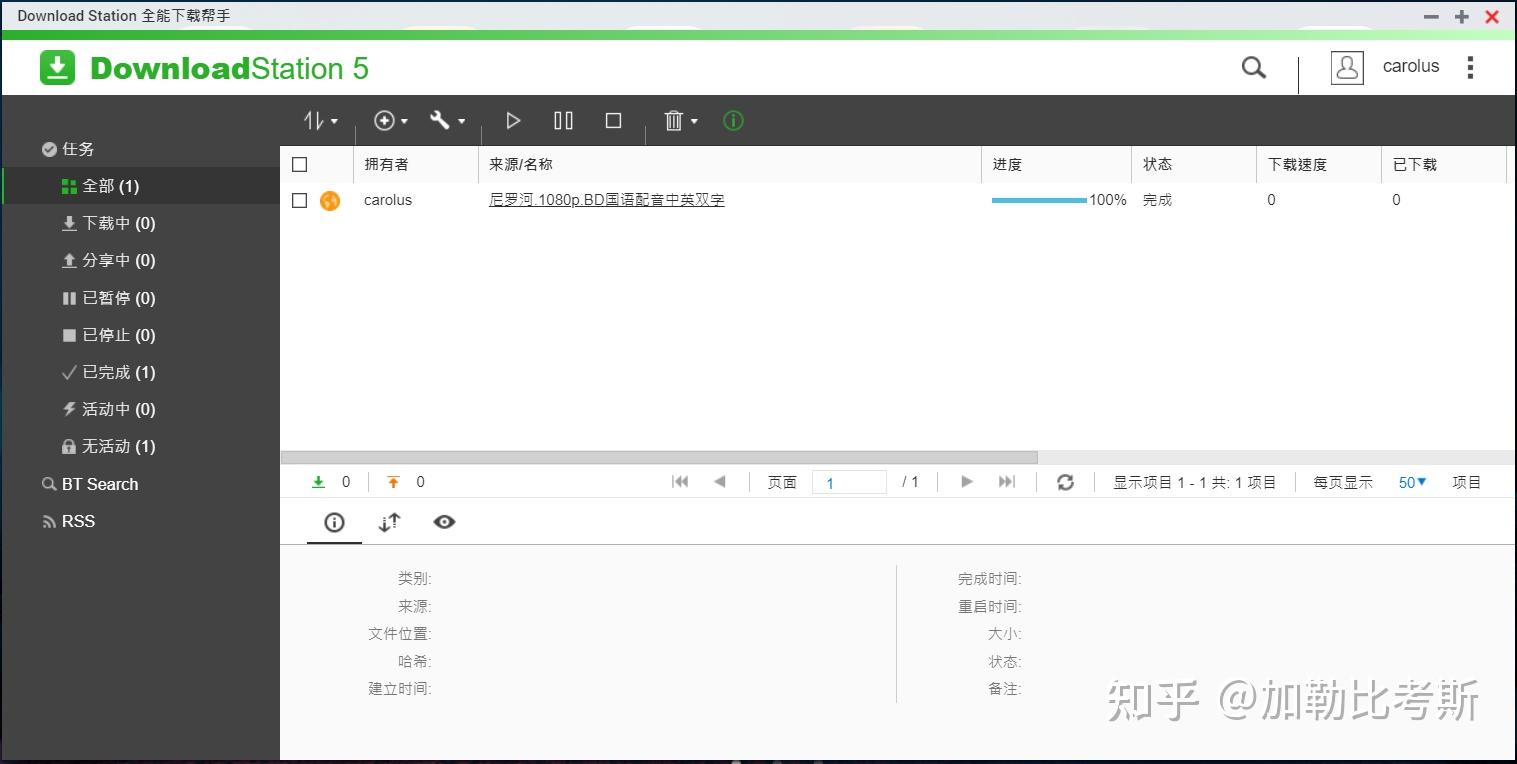Click the refresh icon near page navigation
The image size is (1517, 764).
(x=1066, y=482)
